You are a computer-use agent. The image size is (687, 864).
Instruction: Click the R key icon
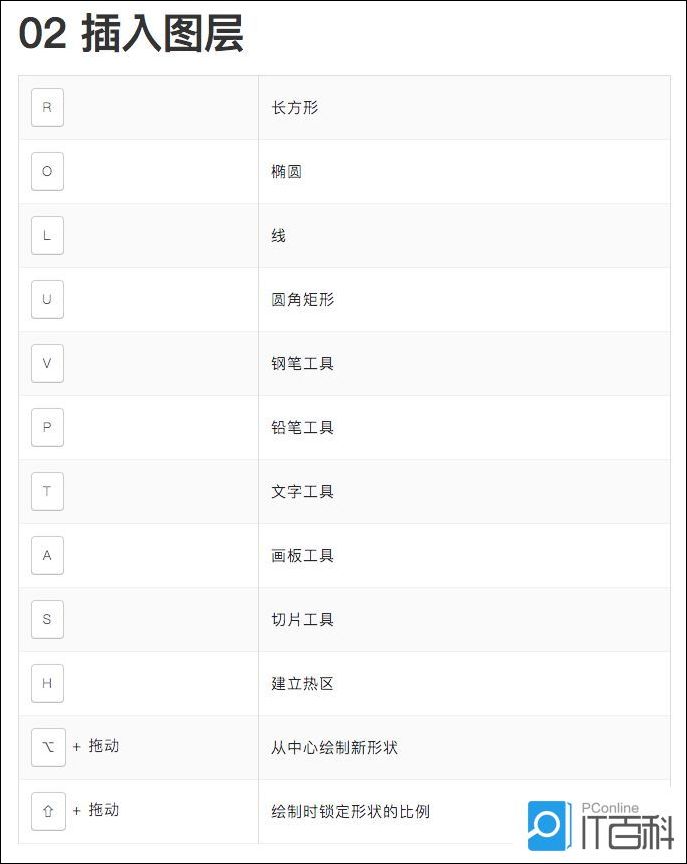point(47,107)
